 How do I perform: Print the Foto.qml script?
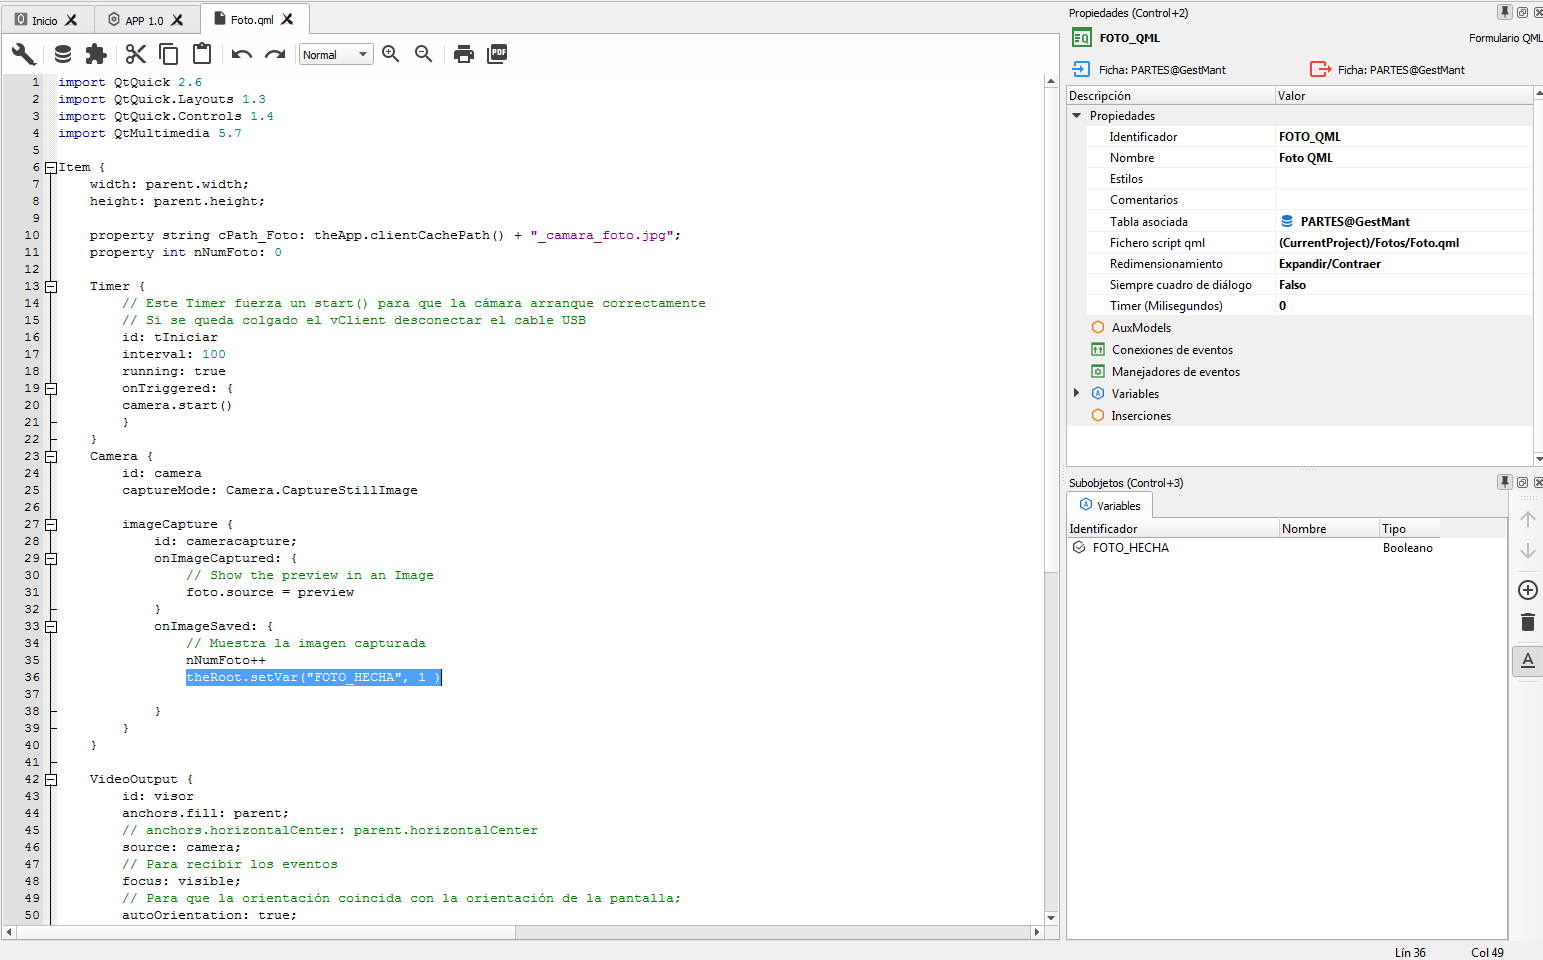[x=464, y=54]
